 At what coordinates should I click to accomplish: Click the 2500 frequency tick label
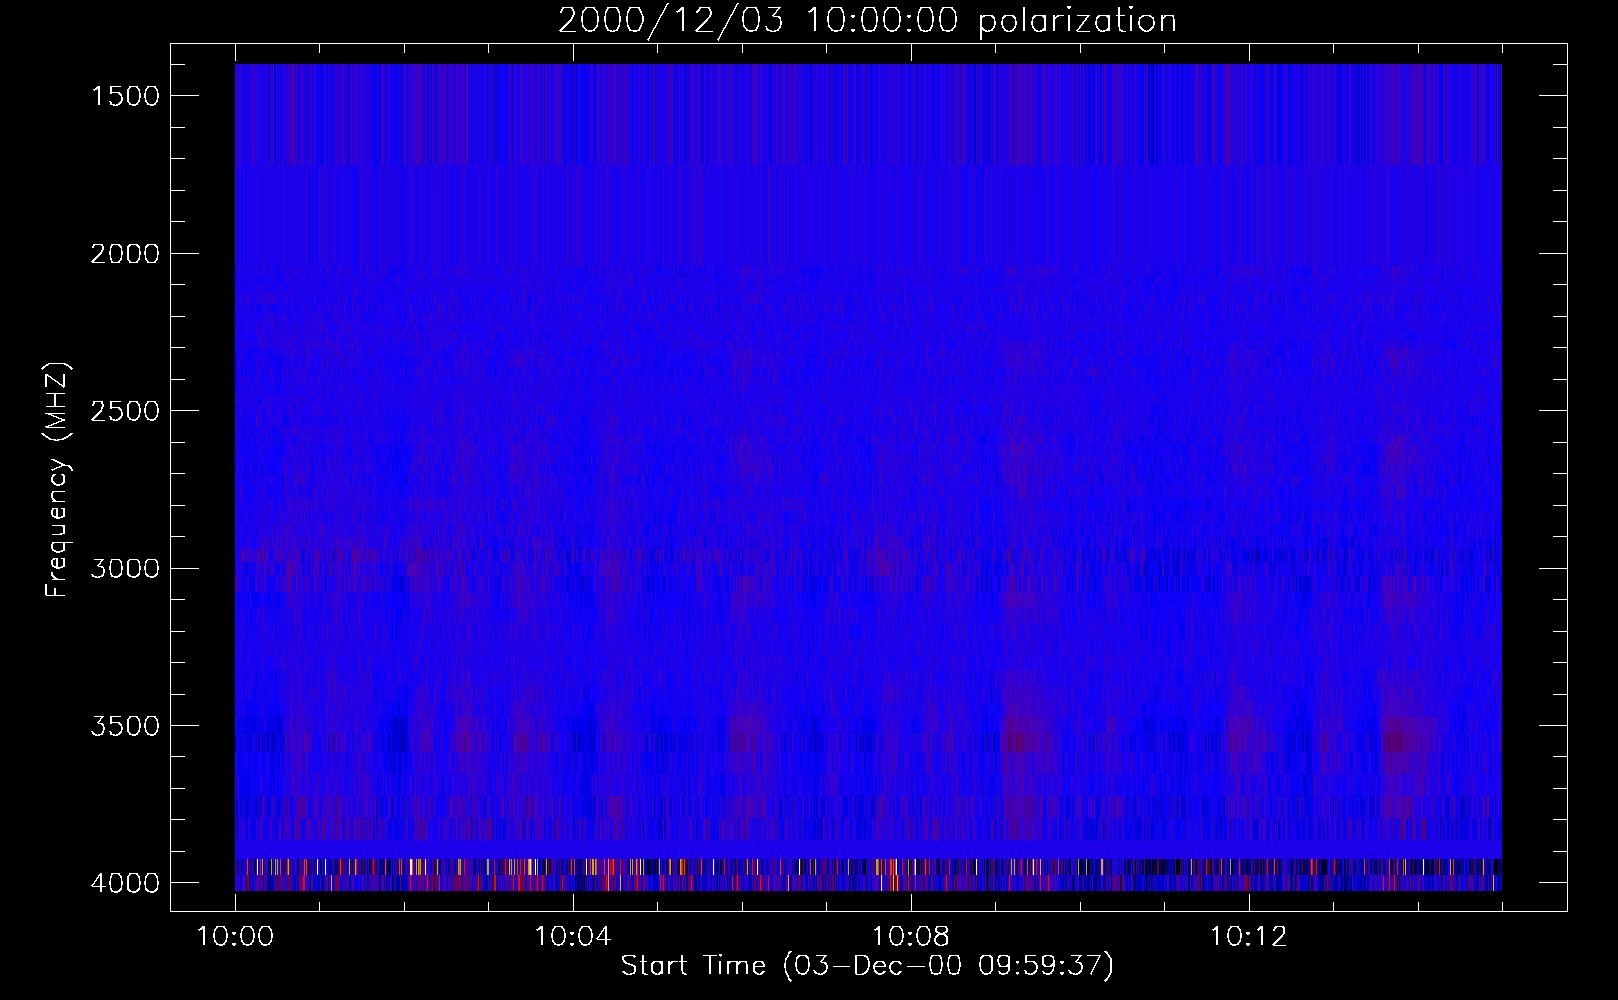tap(125, 411)
